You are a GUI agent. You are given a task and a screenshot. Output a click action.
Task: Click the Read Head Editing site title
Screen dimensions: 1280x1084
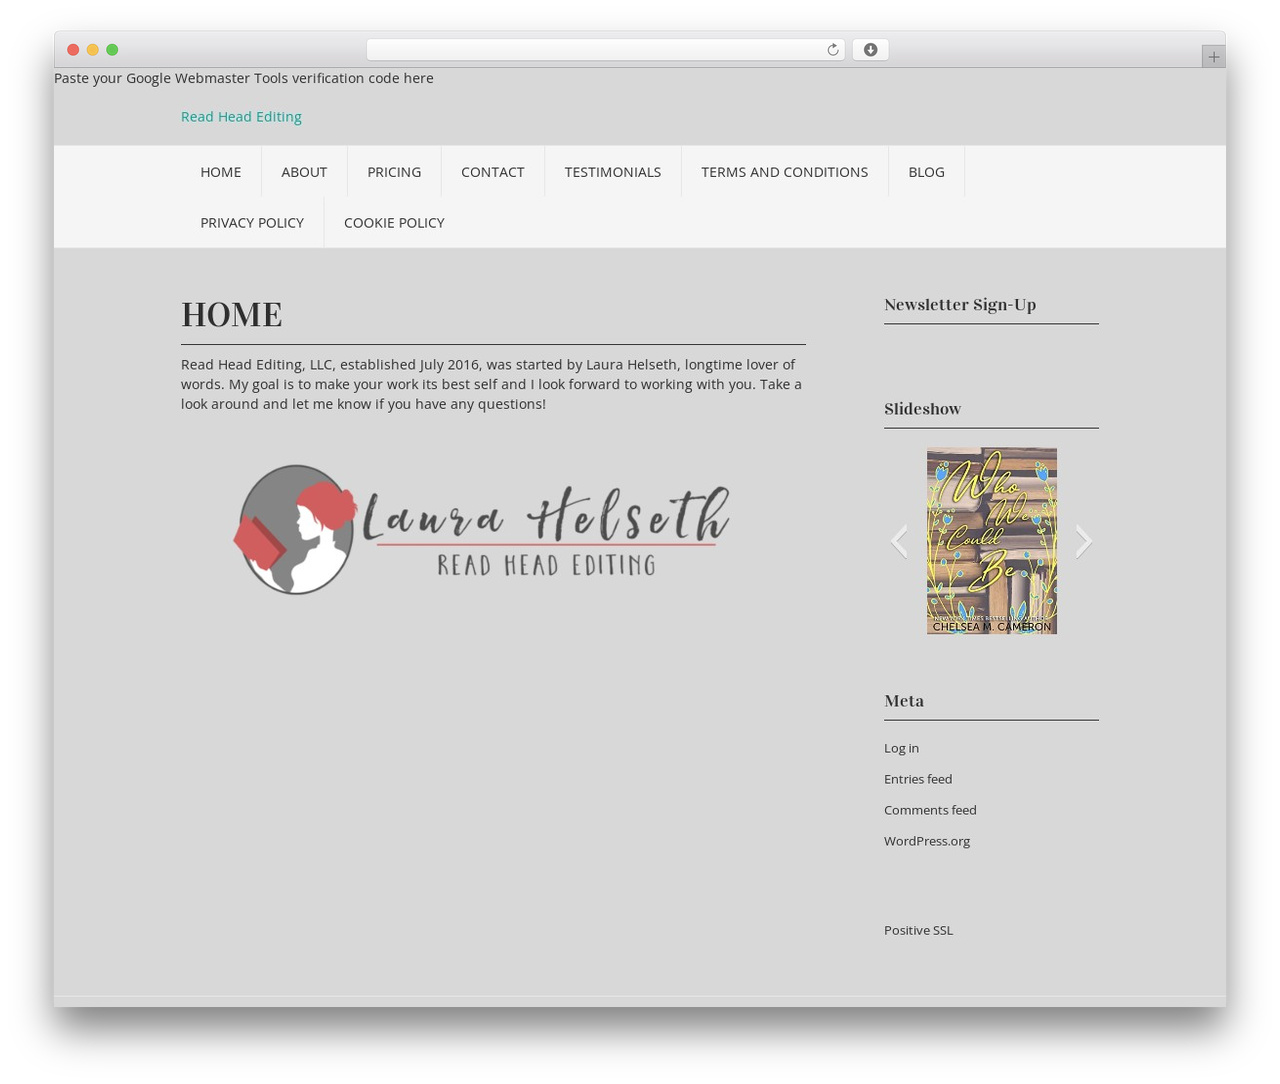[x=241, y=117]
